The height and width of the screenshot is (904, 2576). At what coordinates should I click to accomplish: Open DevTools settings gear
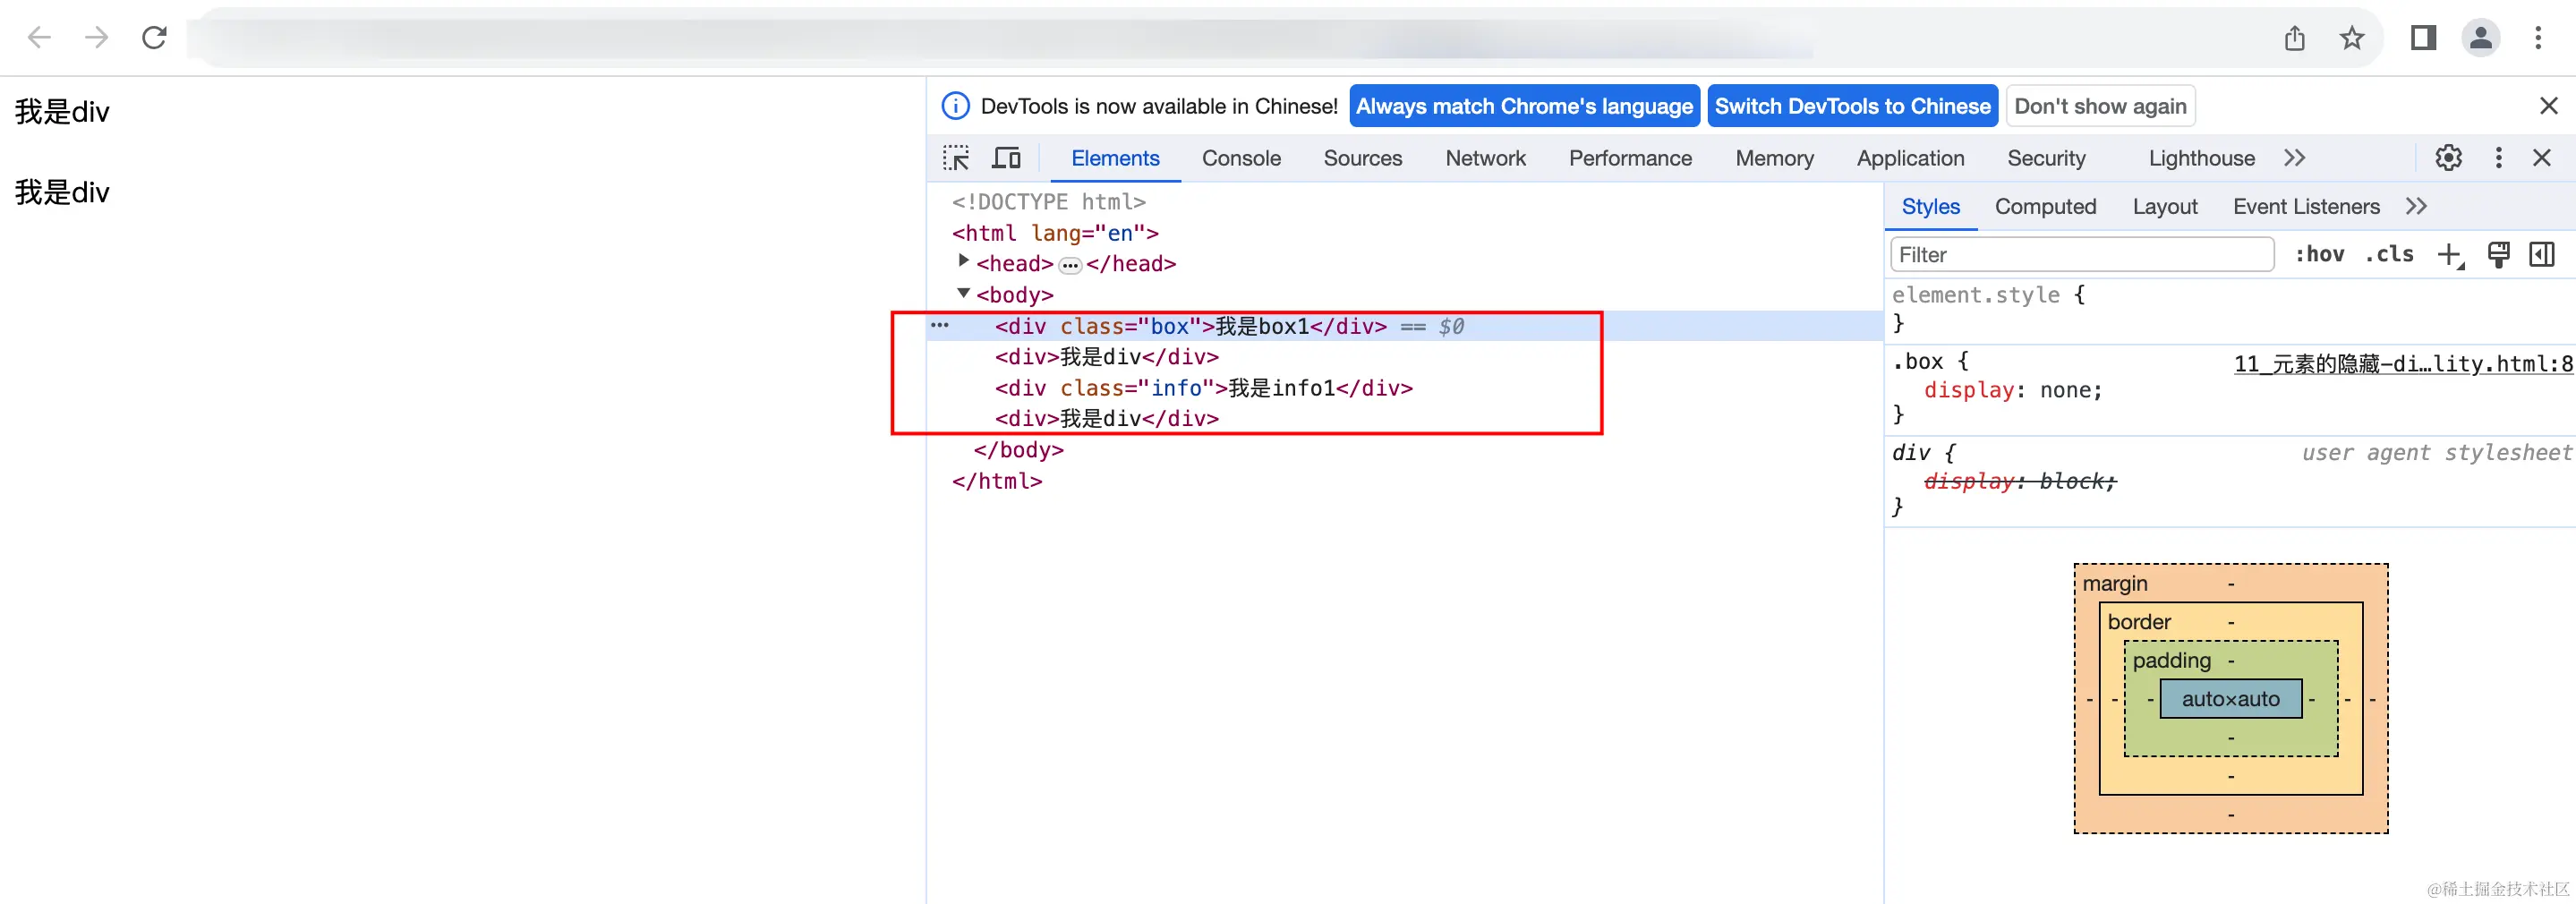pos(2448,158)
